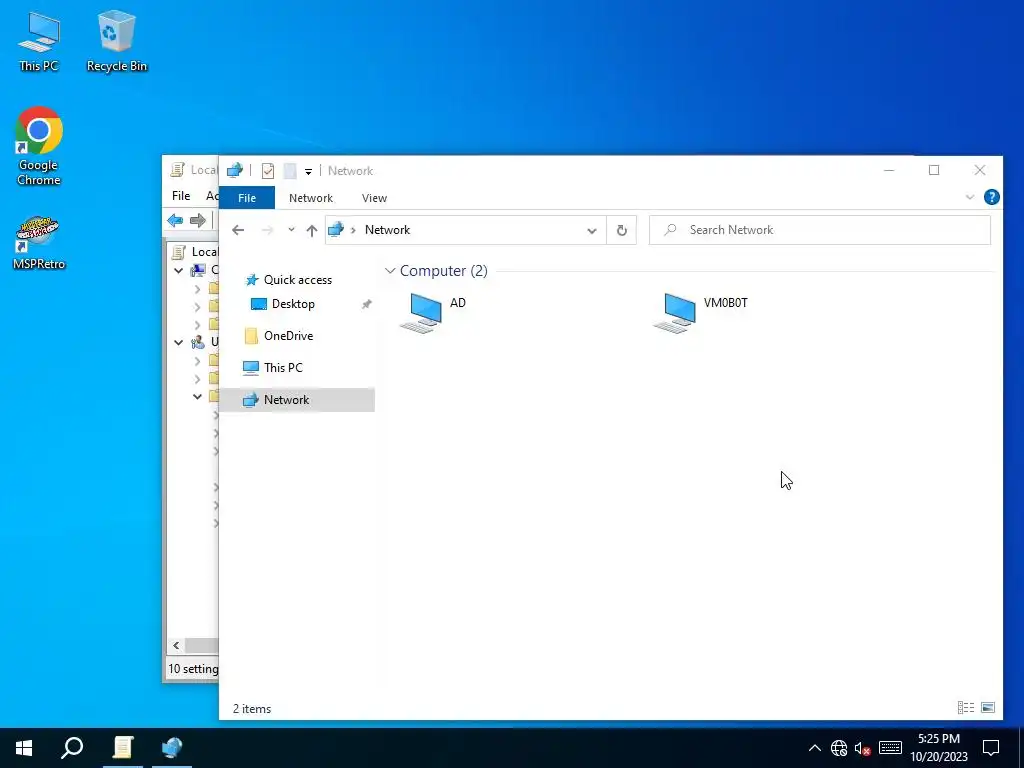Image resolution: width=1024 pixels, height=768 pixels.
Task: Collapse user-icon node in Local policy tree
Action: click(178, 342)
